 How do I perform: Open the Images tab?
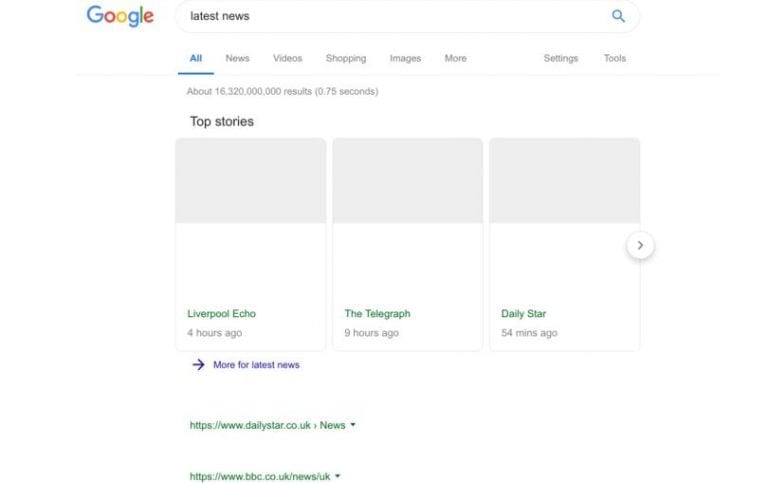click(405, 58)
